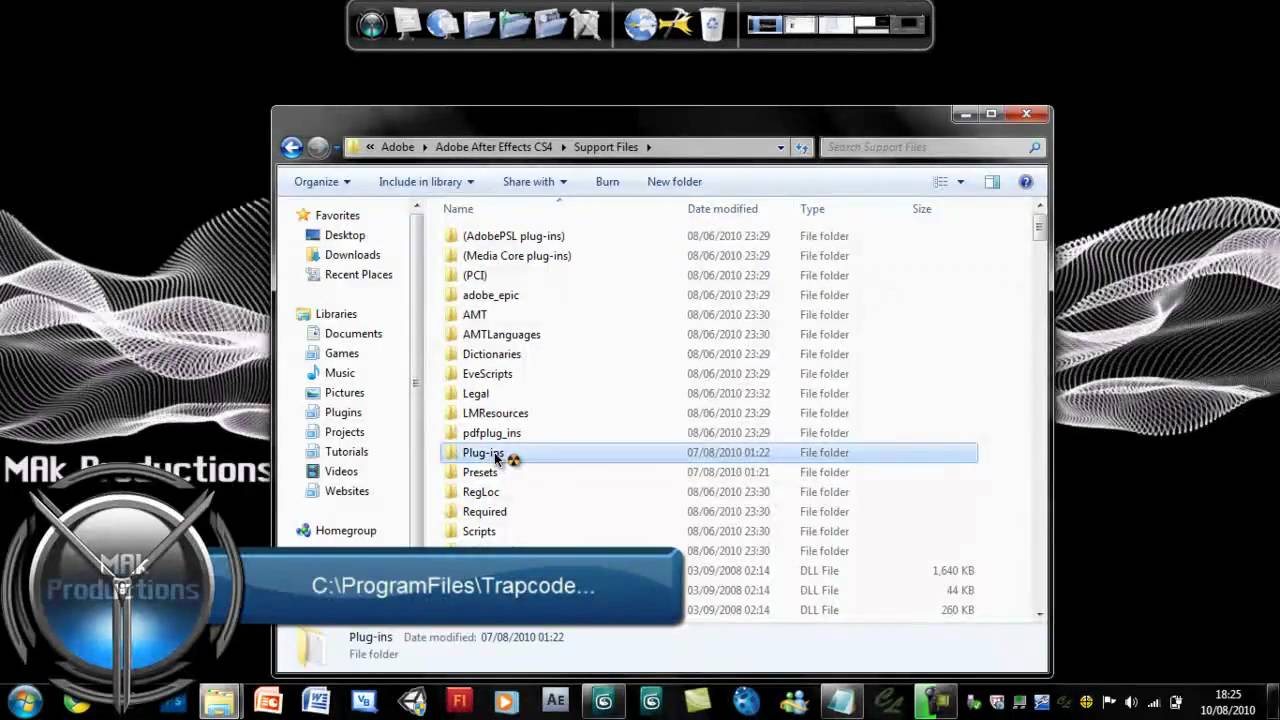Click the Explorer forward arrow button
The width and height of the screenshot is (1280, 720).
[318, 147]
